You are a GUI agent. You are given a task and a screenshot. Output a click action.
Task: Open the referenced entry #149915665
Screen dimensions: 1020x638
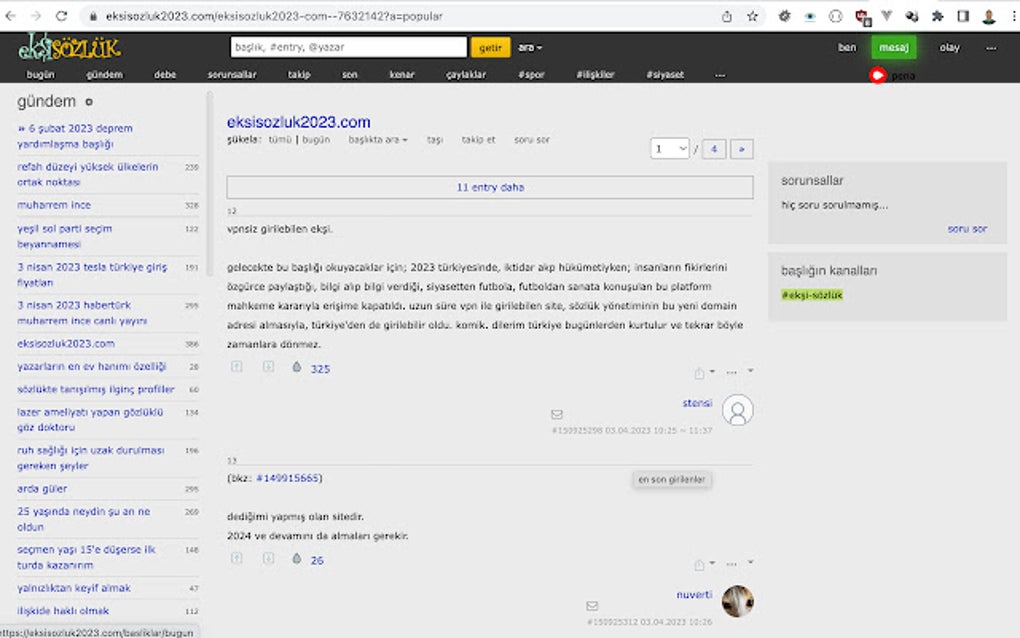point(288,478)
